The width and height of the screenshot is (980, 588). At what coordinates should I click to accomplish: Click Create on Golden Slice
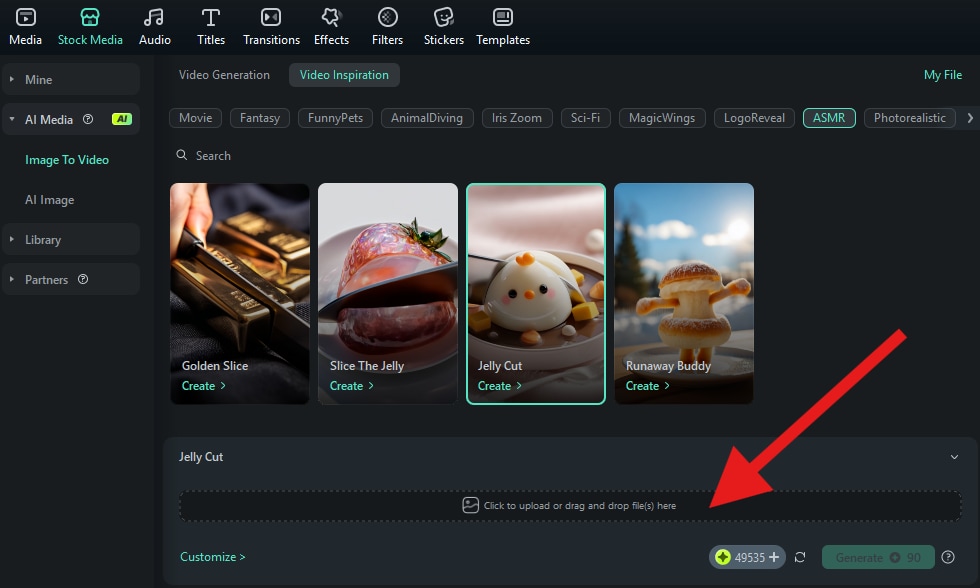point(204,386)
